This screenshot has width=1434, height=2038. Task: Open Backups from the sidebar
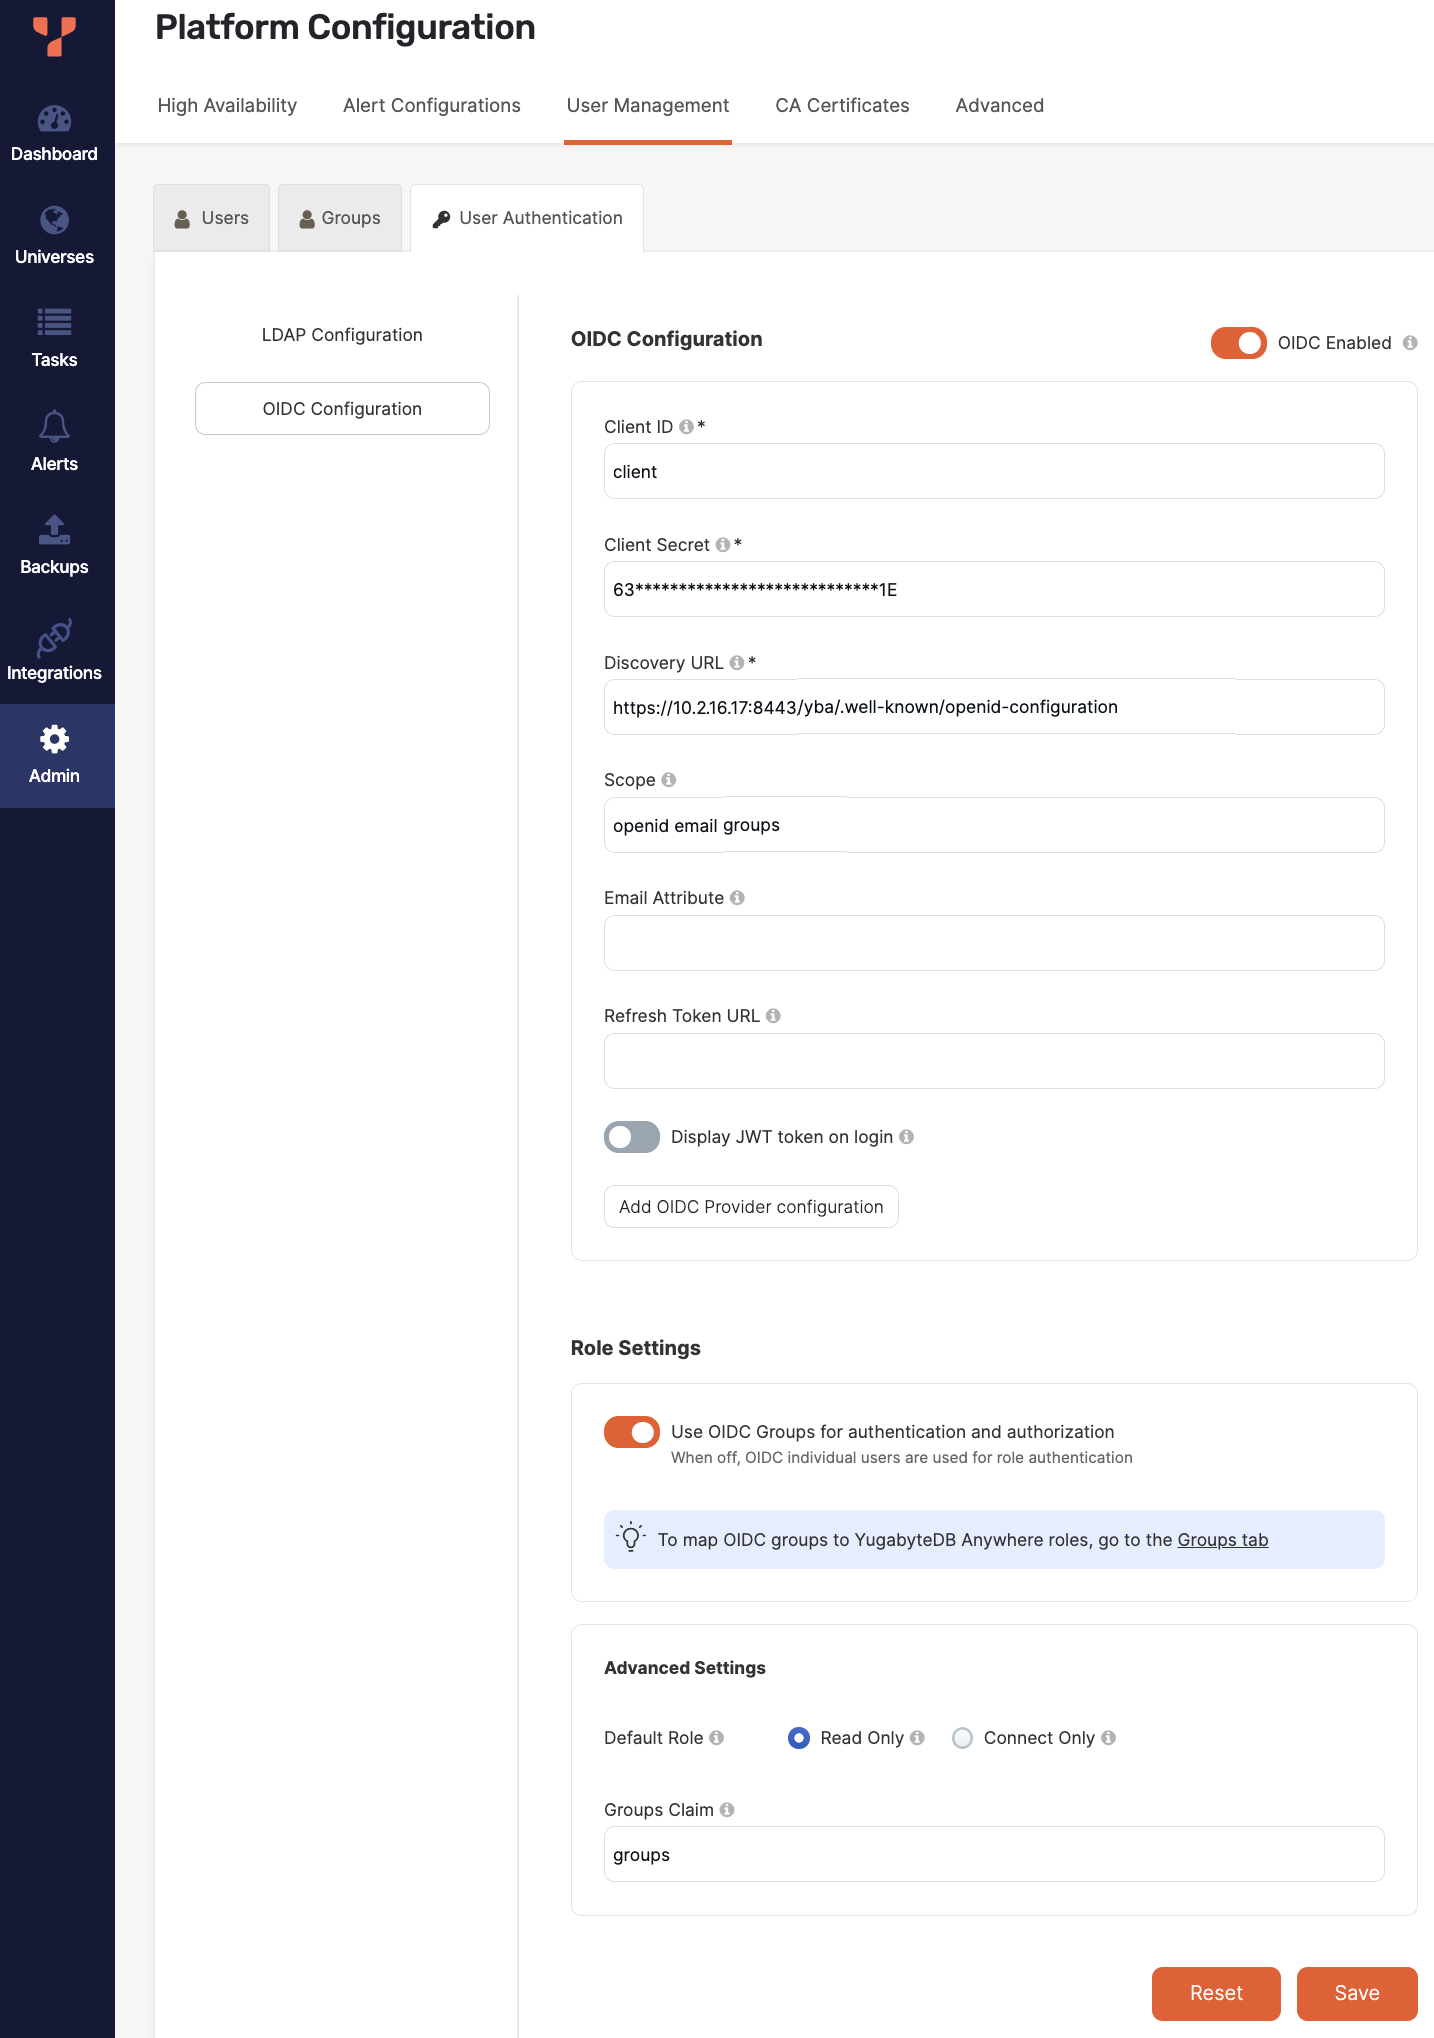click(x=54, y=546)
